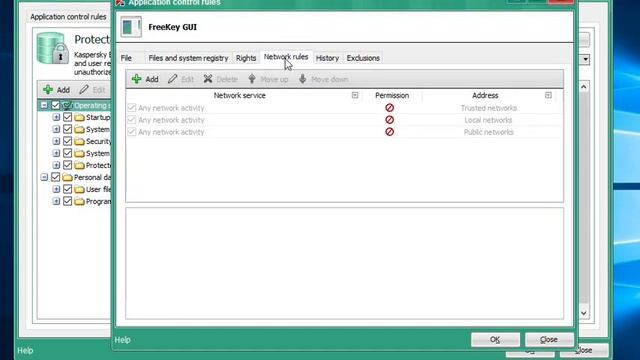
Task: Switch to the Exclusions tab
Action: (x=363, y=58)
